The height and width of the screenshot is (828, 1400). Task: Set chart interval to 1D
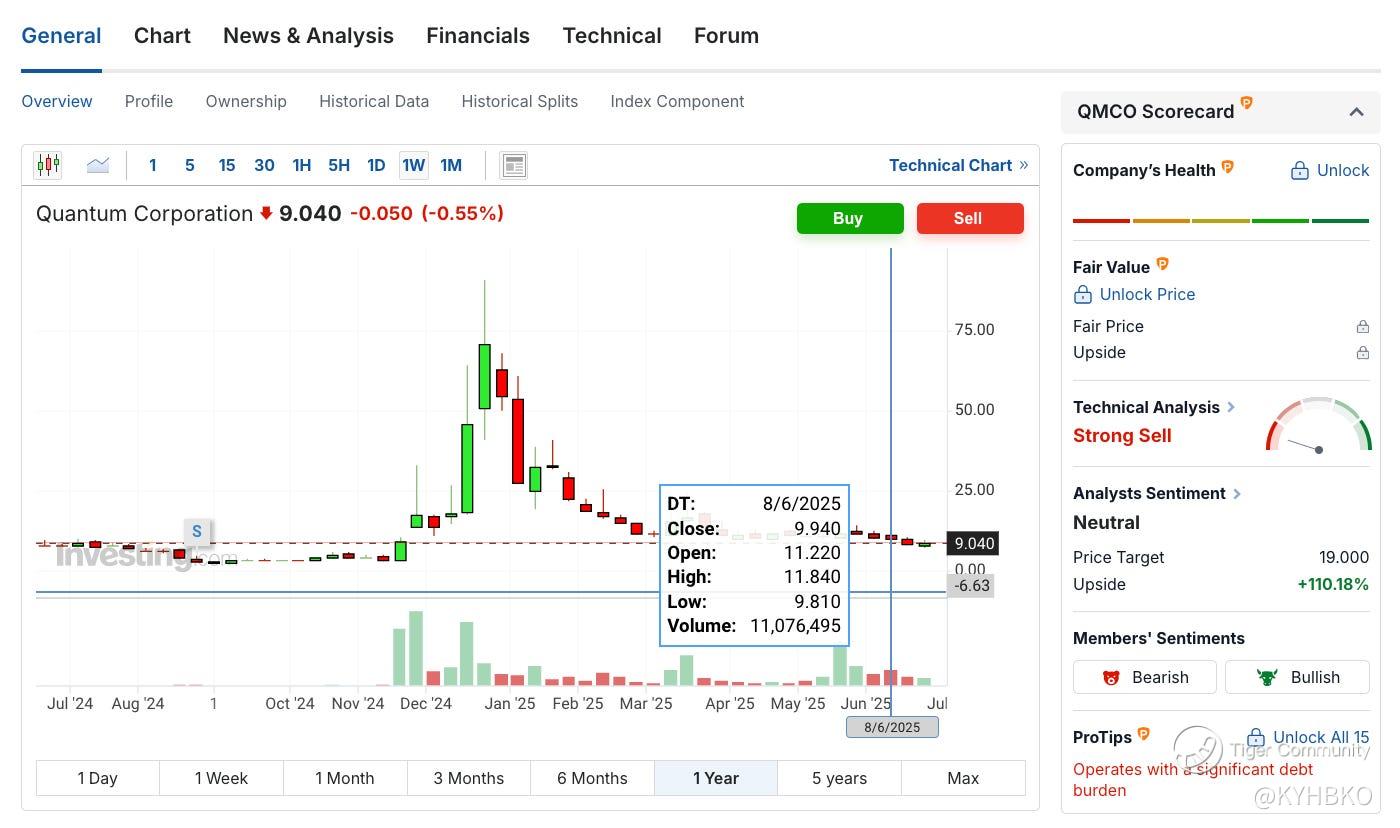[x=376, y=165]
